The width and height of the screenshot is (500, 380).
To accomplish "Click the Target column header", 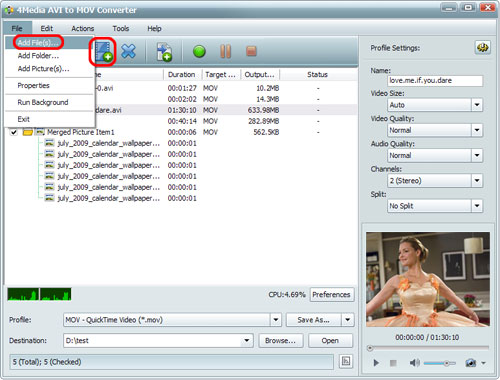I will click(220, 75).
